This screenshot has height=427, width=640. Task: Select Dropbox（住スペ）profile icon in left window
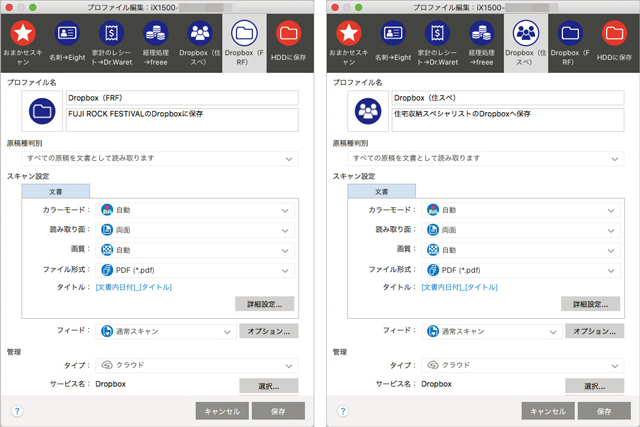[x=200, y=33]
